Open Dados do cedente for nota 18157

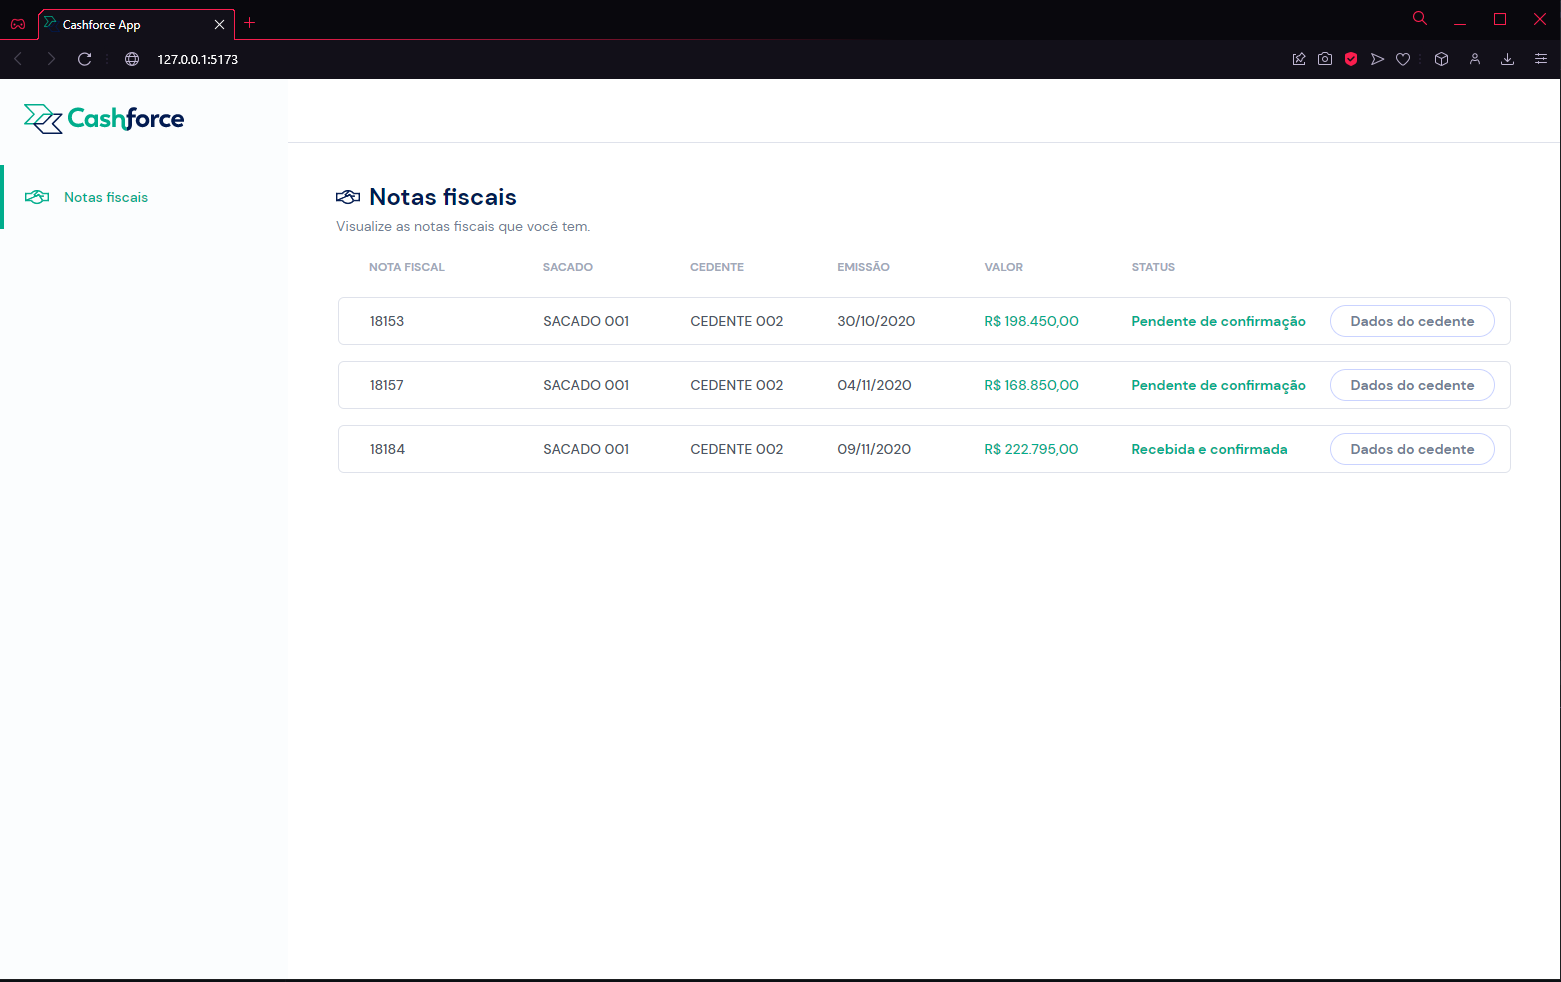(1412, 385)
